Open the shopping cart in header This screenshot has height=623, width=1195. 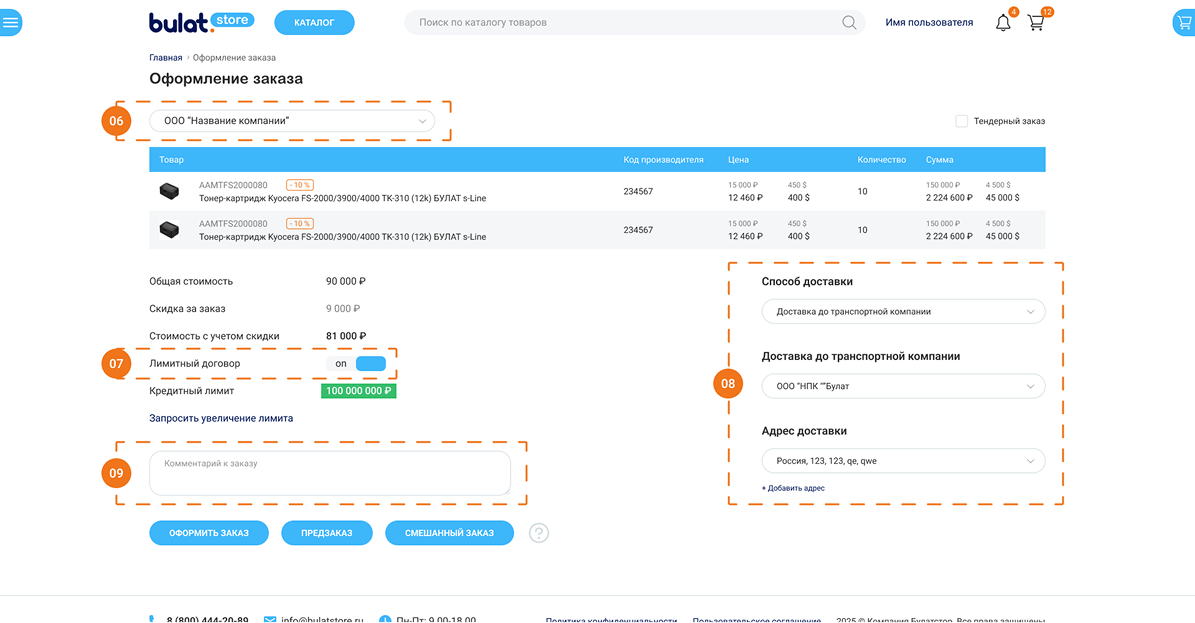(1036, 23)
